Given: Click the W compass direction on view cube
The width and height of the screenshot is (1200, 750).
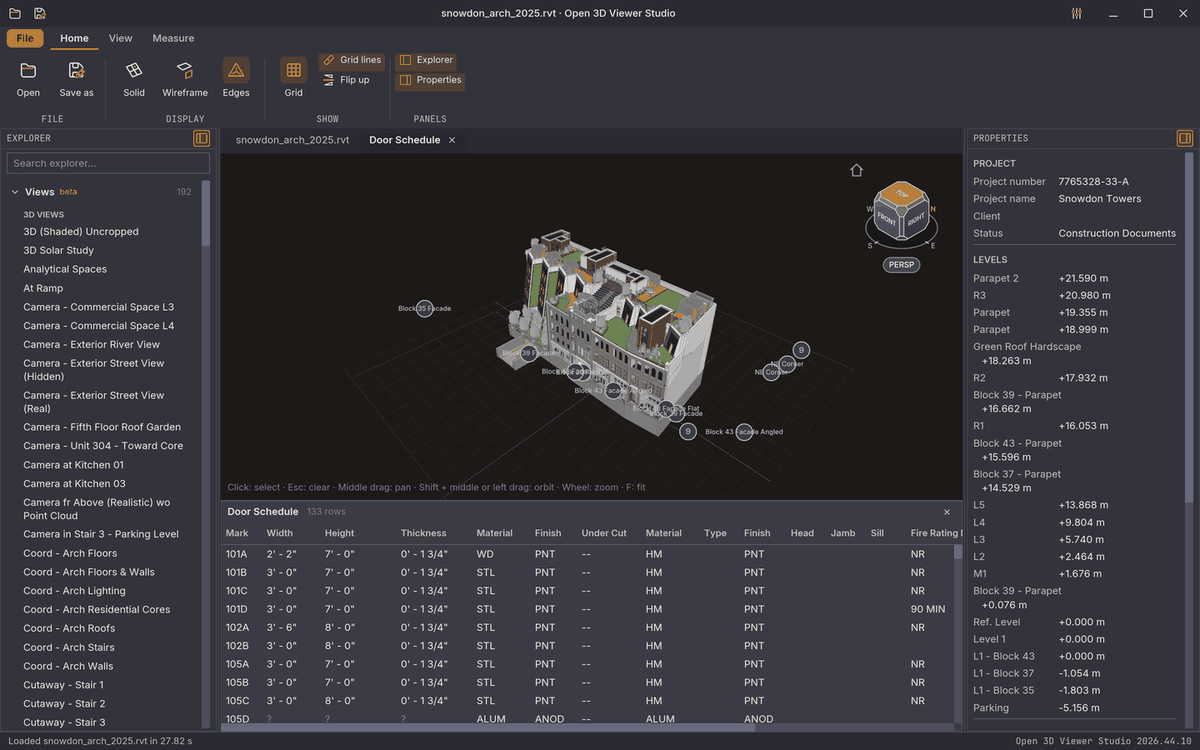Looking at the screenshot, I should point(870,209).
